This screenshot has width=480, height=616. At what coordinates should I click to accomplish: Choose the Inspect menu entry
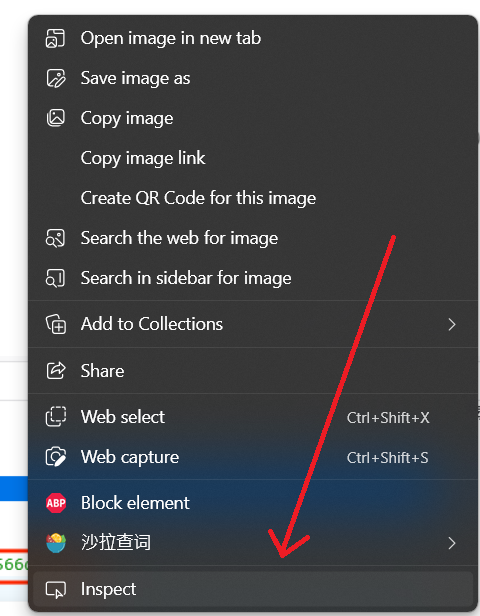253,589
